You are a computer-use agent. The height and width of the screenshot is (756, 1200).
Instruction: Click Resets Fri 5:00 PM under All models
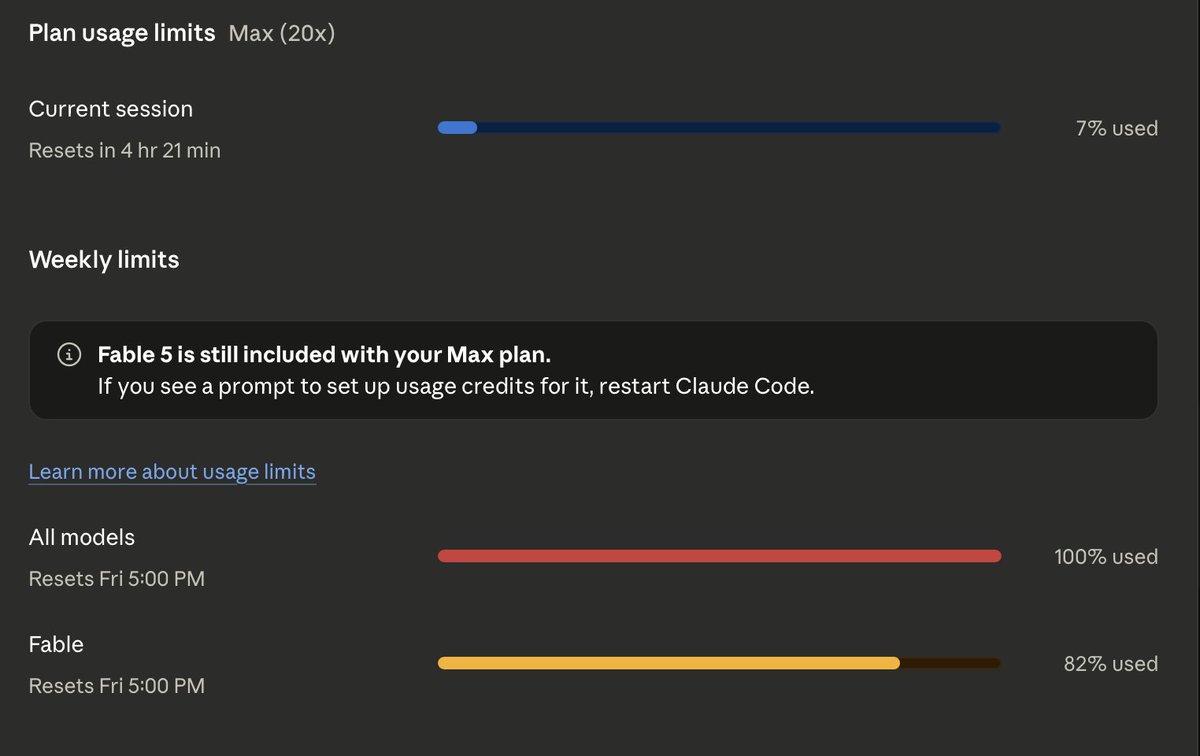(x=117, y=579)
